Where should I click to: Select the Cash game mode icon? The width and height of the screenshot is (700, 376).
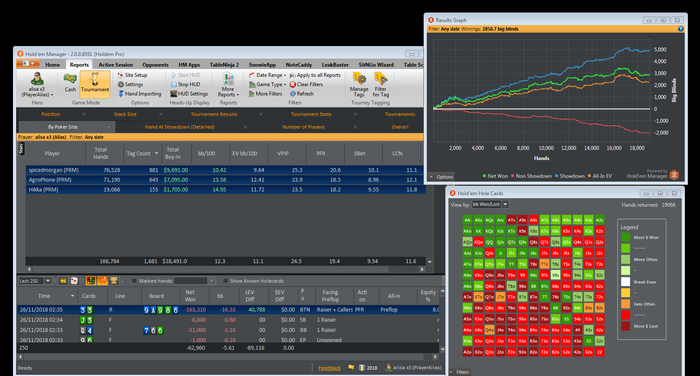coord(70,83)
